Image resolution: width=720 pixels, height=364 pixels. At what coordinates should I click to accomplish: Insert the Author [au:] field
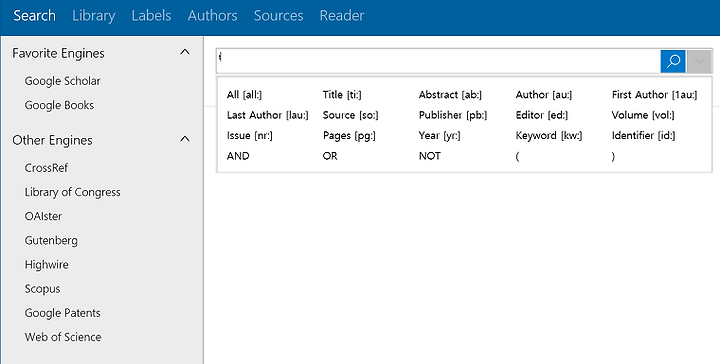tap(544, 95)
